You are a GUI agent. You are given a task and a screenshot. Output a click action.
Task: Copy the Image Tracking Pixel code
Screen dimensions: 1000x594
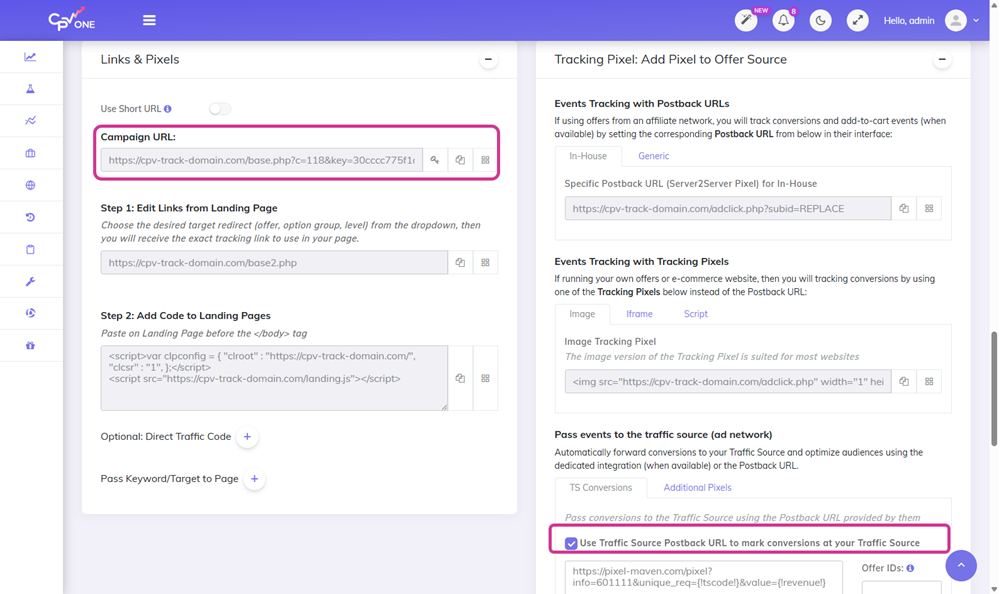(904, 382)
